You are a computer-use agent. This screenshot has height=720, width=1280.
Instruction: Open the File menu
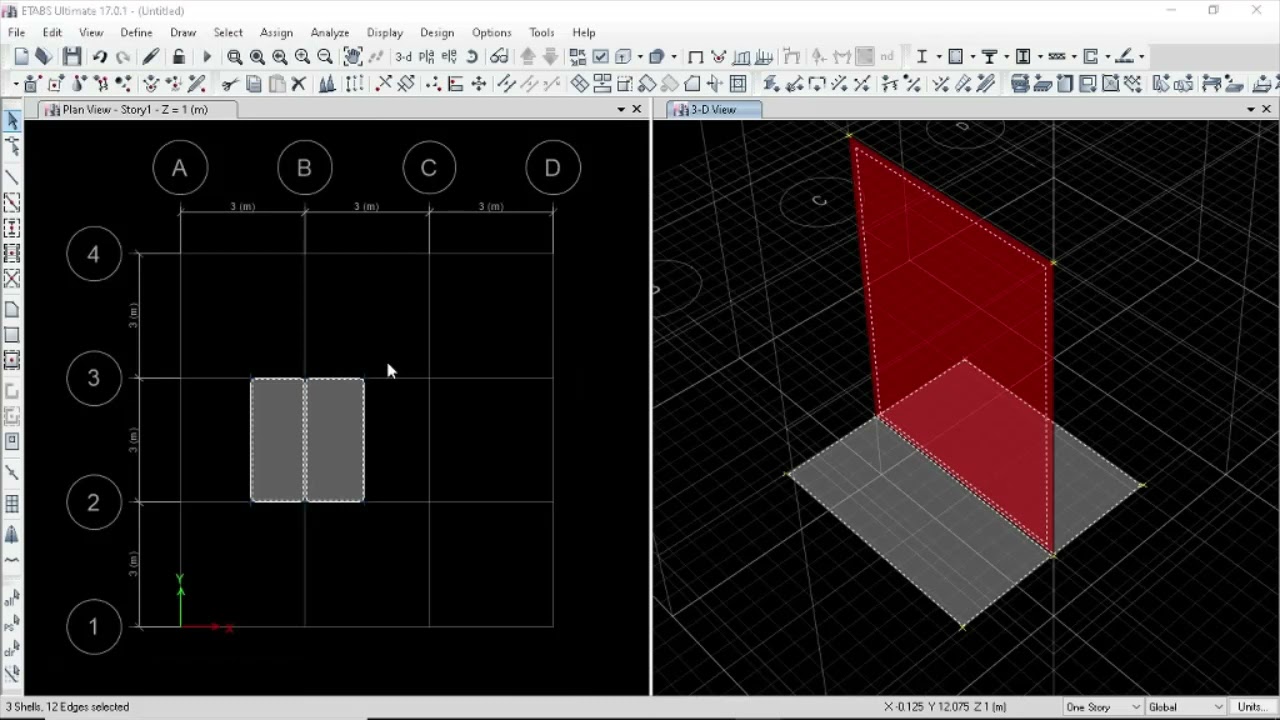click(17, 32)
